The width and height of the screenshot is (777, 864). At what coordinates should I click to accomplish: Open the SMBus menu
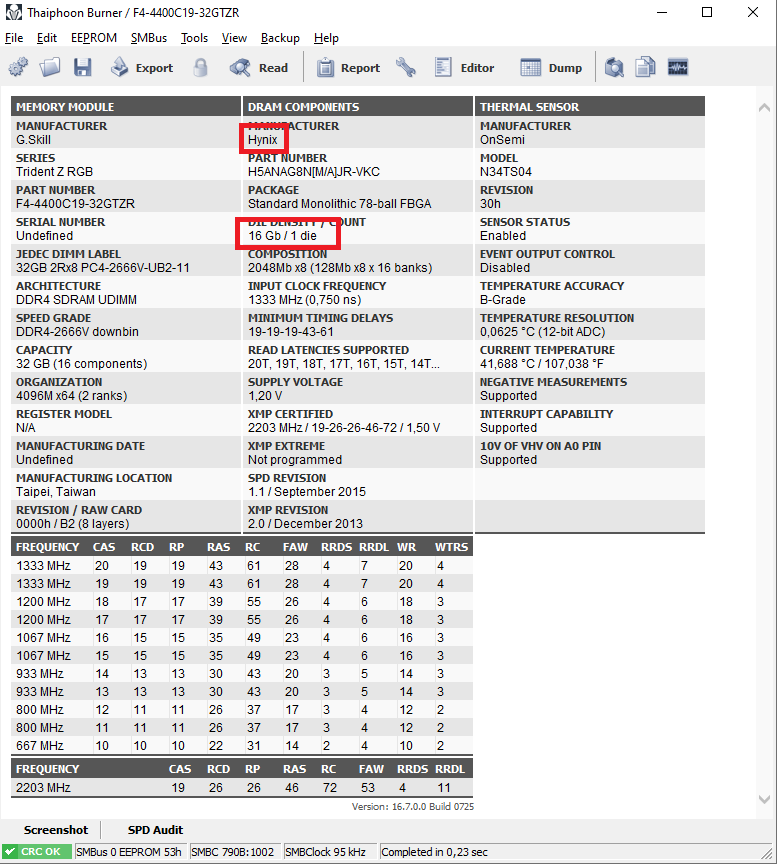point(149,38)
